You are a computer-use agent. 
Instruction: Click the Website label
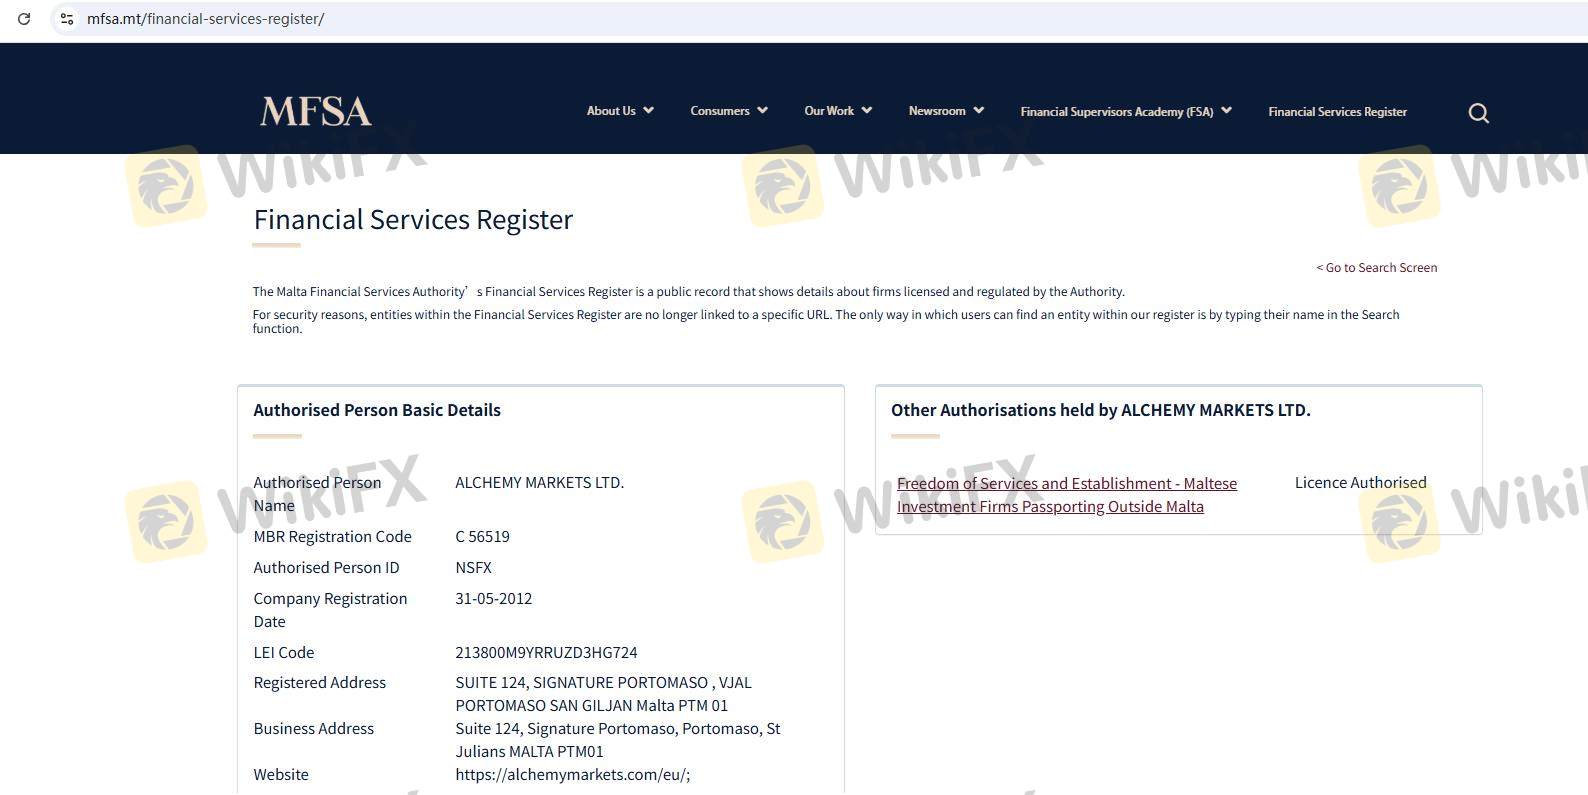pyautogui.click(x=281, y=775)
